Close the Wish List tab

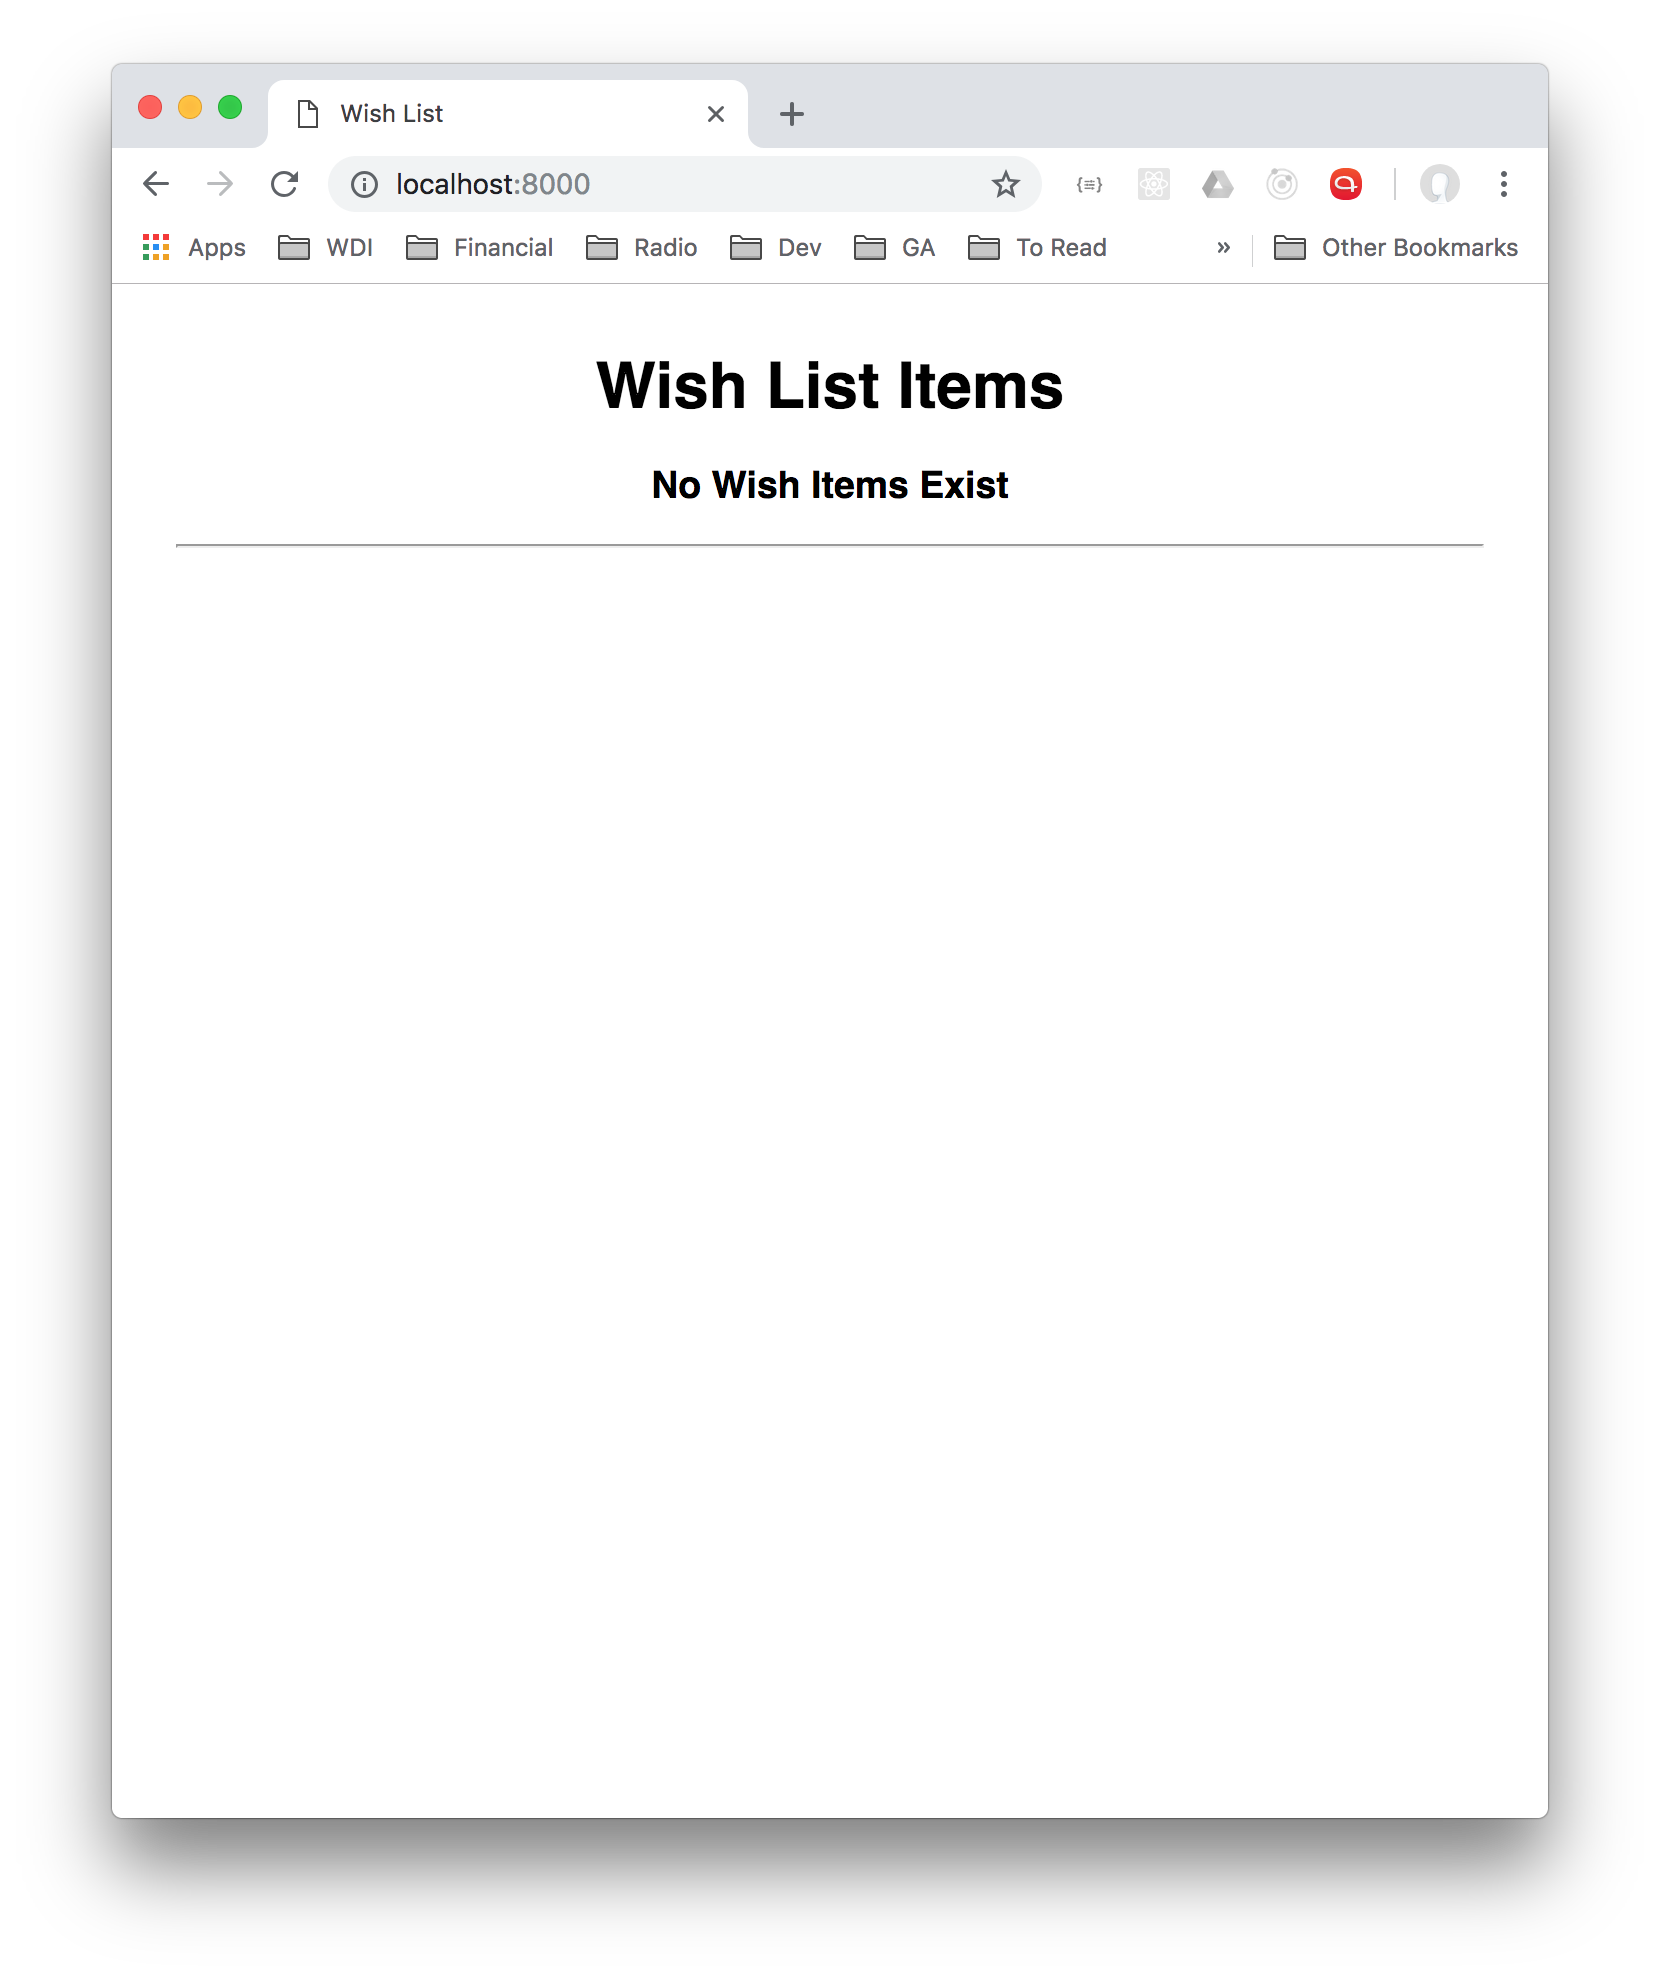click(x=716, y=114)
